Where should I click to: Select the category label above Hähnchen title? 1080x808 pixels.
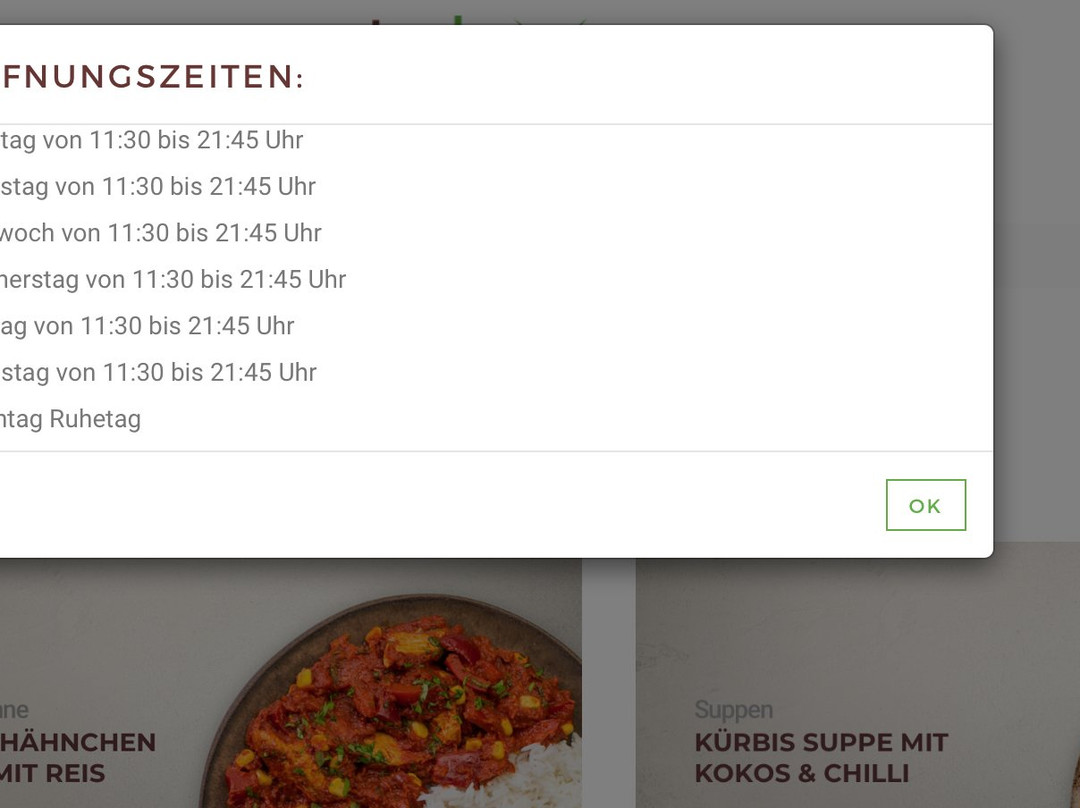coord(14,709)
